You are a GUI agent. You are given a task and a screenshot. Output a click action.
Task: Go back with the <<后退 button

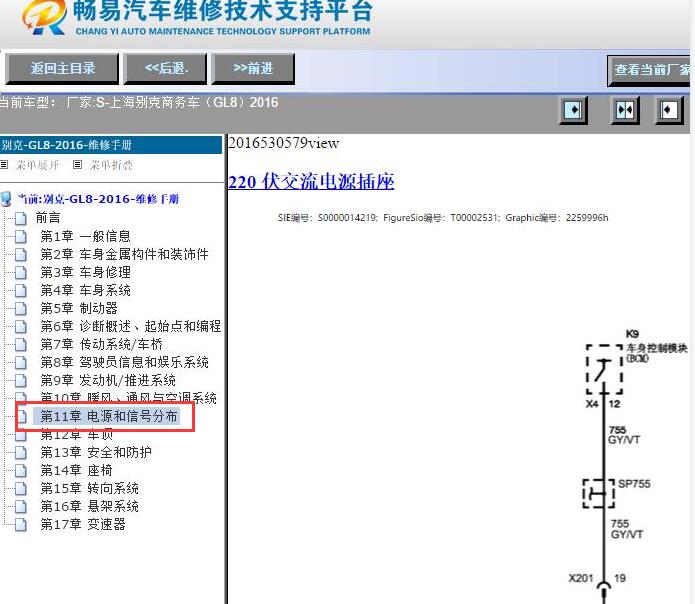(x=165, y=69)
